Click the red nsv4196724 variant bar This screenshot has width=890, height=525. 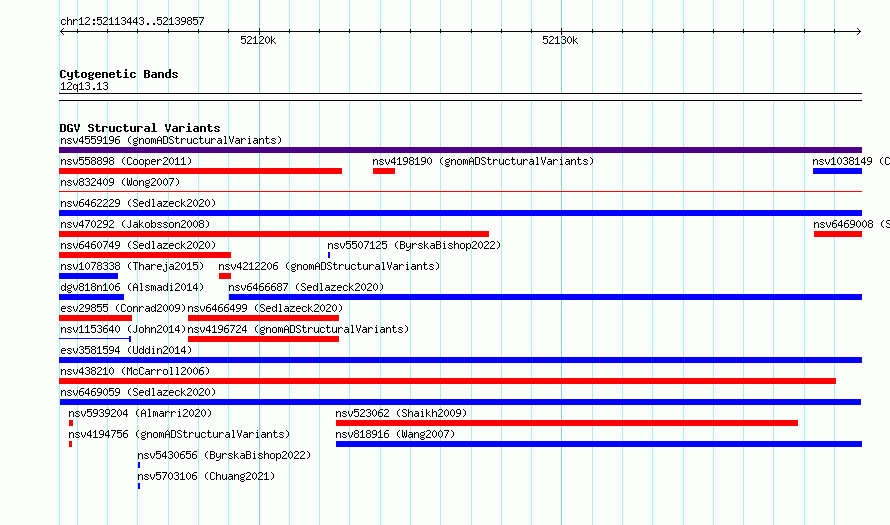[x=263, y=339]
